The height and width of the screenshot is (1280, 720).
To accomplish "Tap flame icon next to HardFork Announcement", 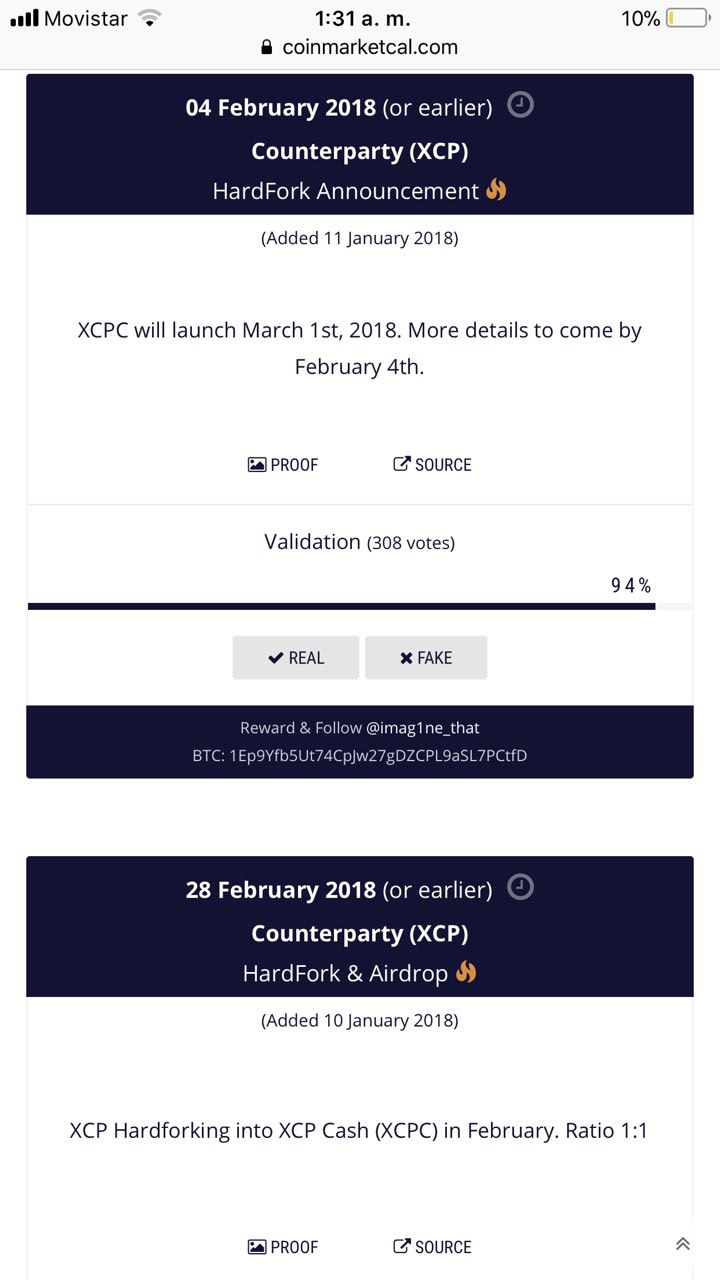I will 496,189.
